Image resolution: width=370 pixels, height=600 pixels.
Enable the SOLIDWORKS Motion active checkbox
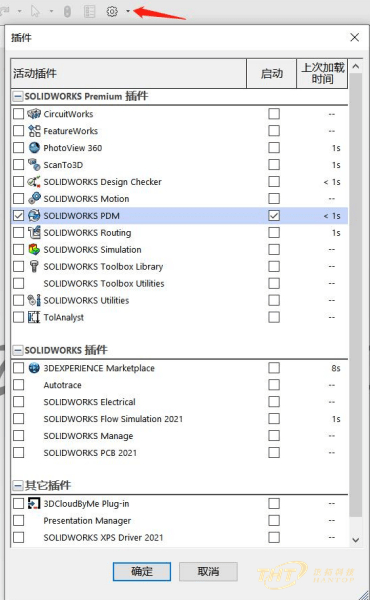click(18, 199)
